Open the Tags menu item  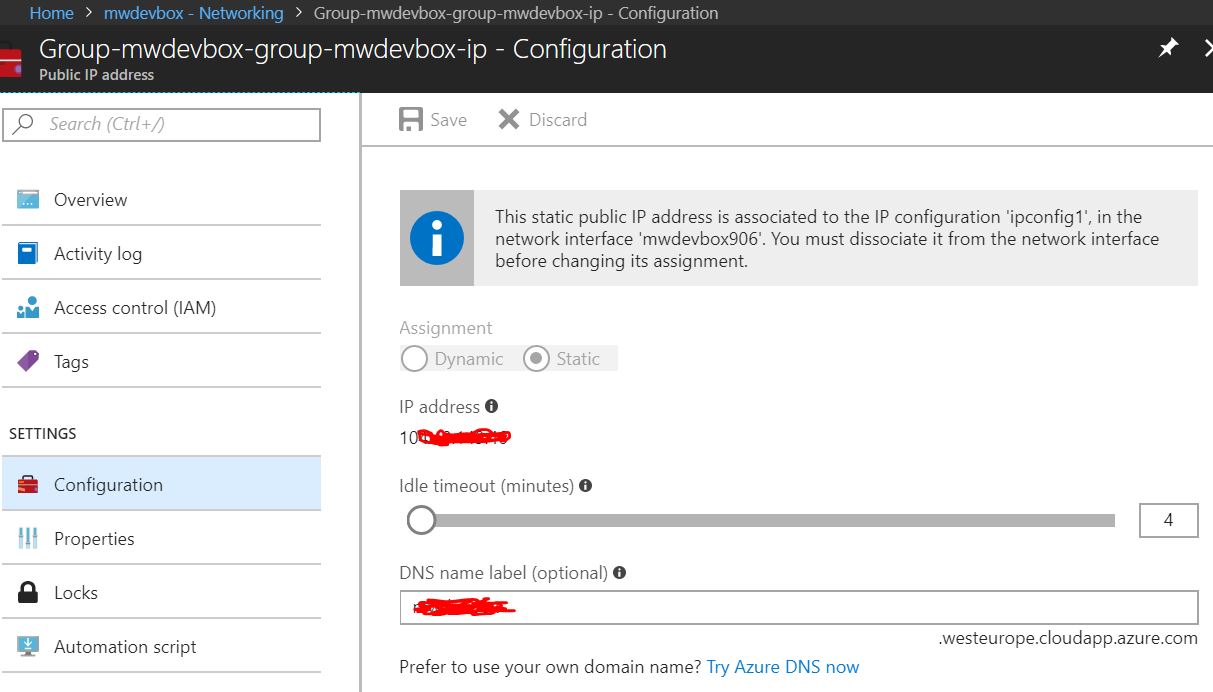pos(161,361)
